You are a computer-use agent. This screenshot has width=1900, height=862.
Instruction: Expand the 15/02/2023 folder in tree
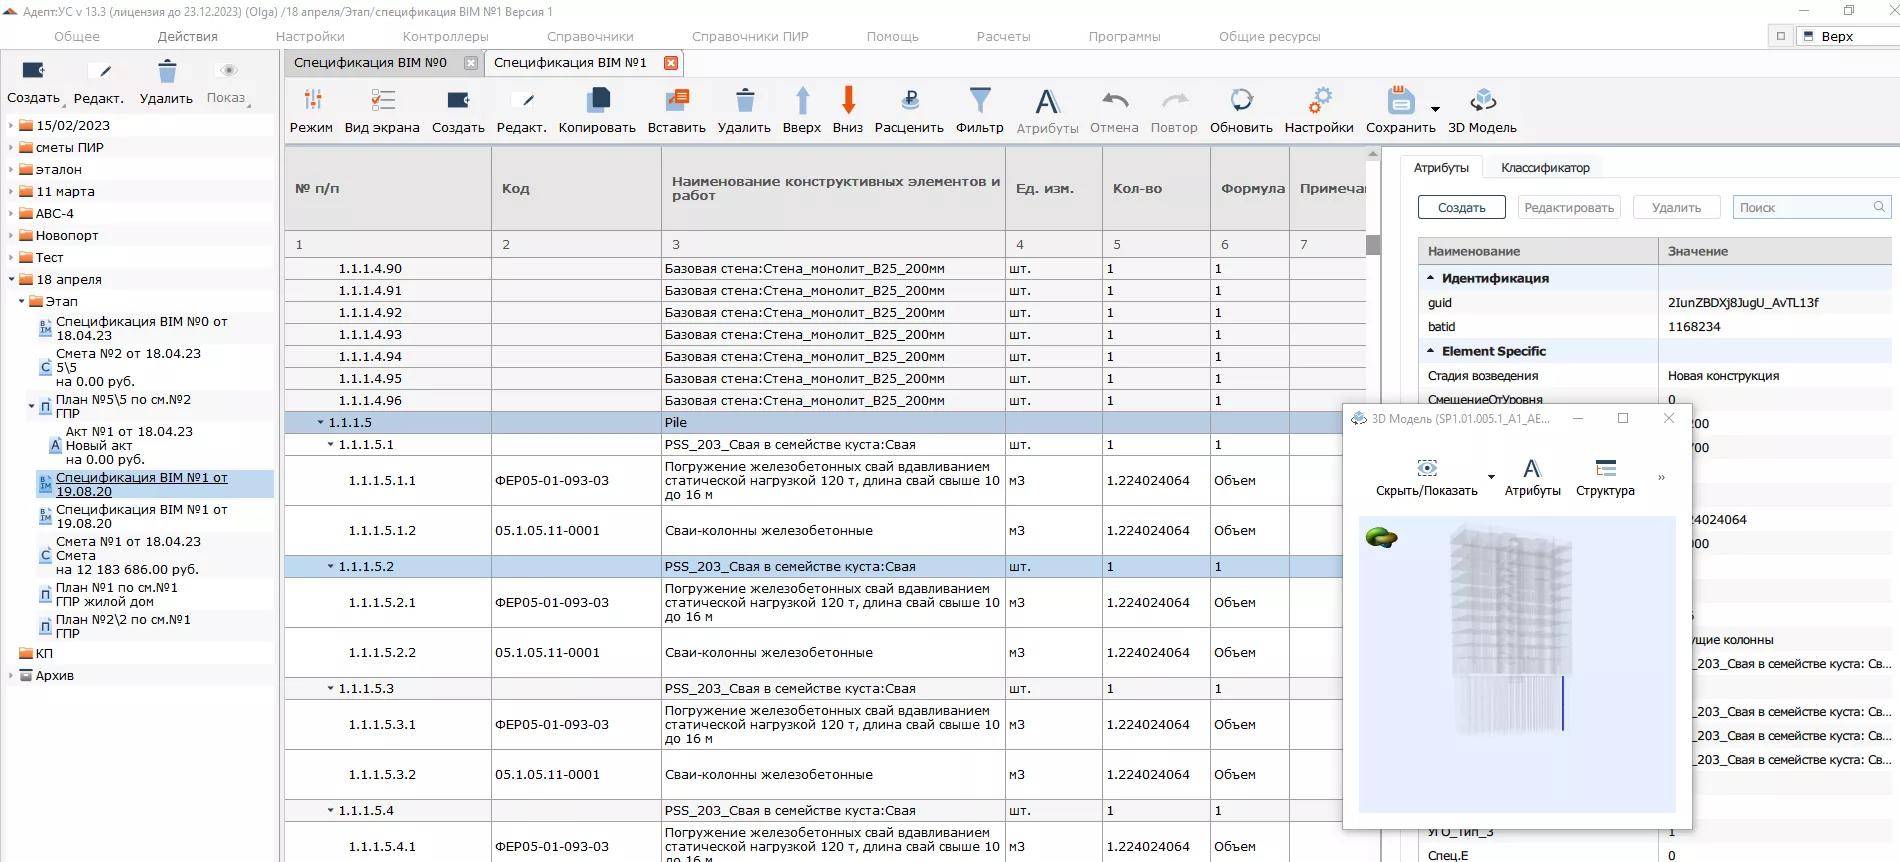click(x=11, y=126)
